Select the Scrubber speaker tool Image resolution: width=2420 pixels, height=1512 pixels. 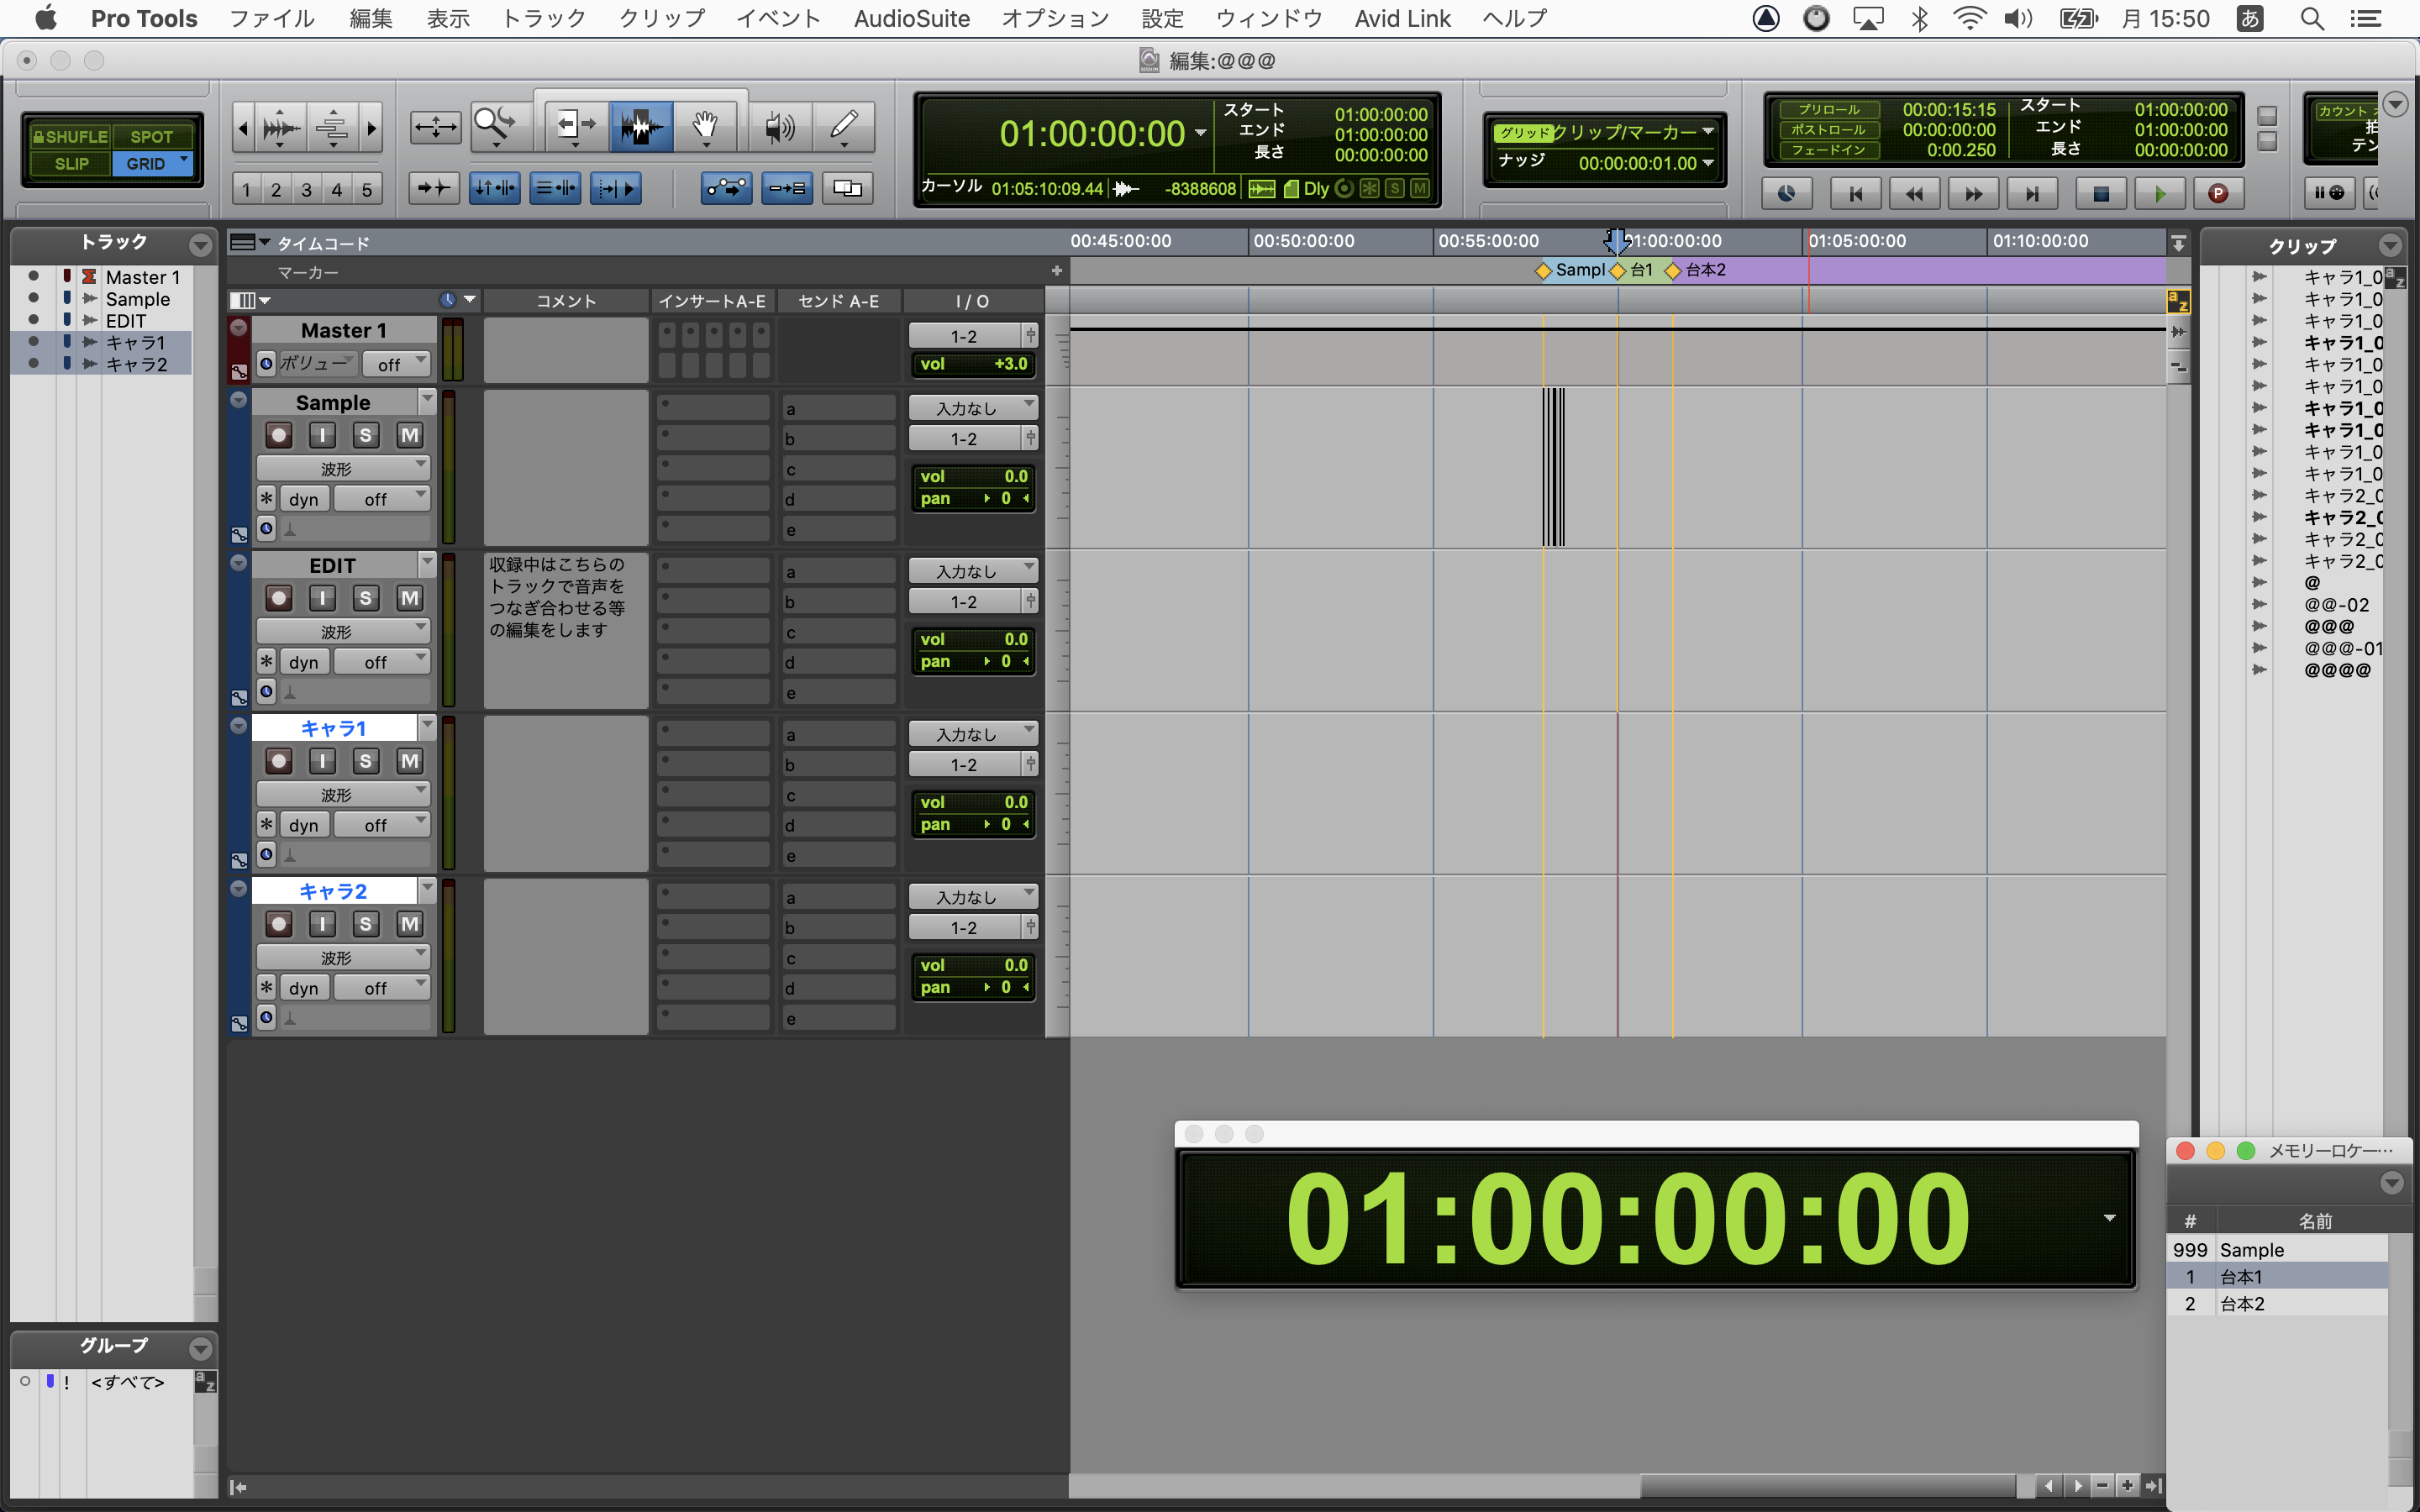point(779,126)
